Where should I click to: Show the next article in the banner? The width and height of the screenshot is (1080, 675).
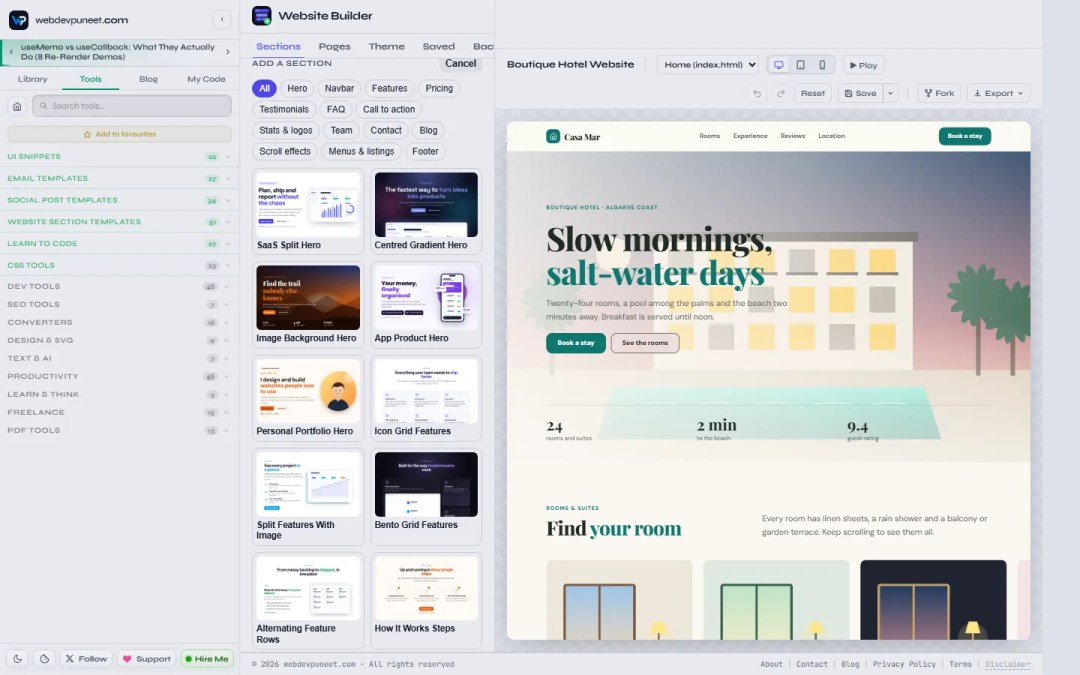(x=228, y=52)
